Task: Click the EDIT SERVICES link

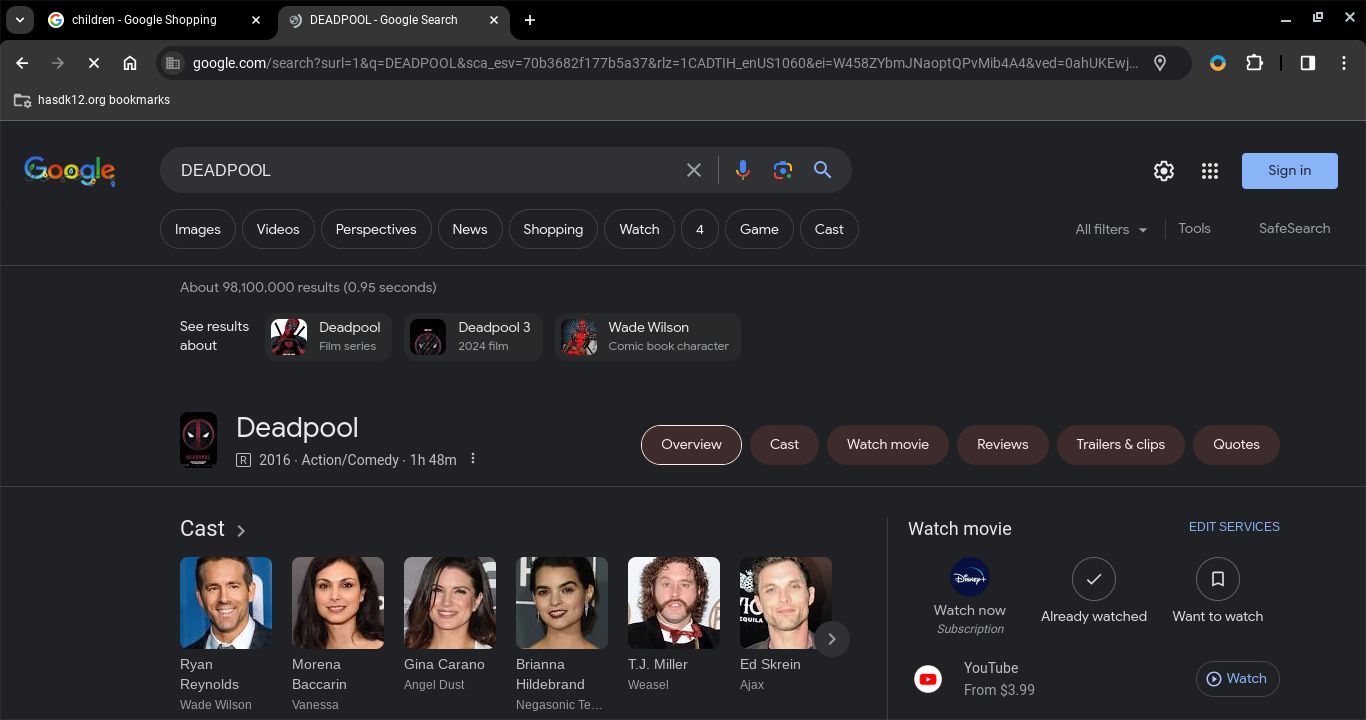Action: click(1233, 527)
